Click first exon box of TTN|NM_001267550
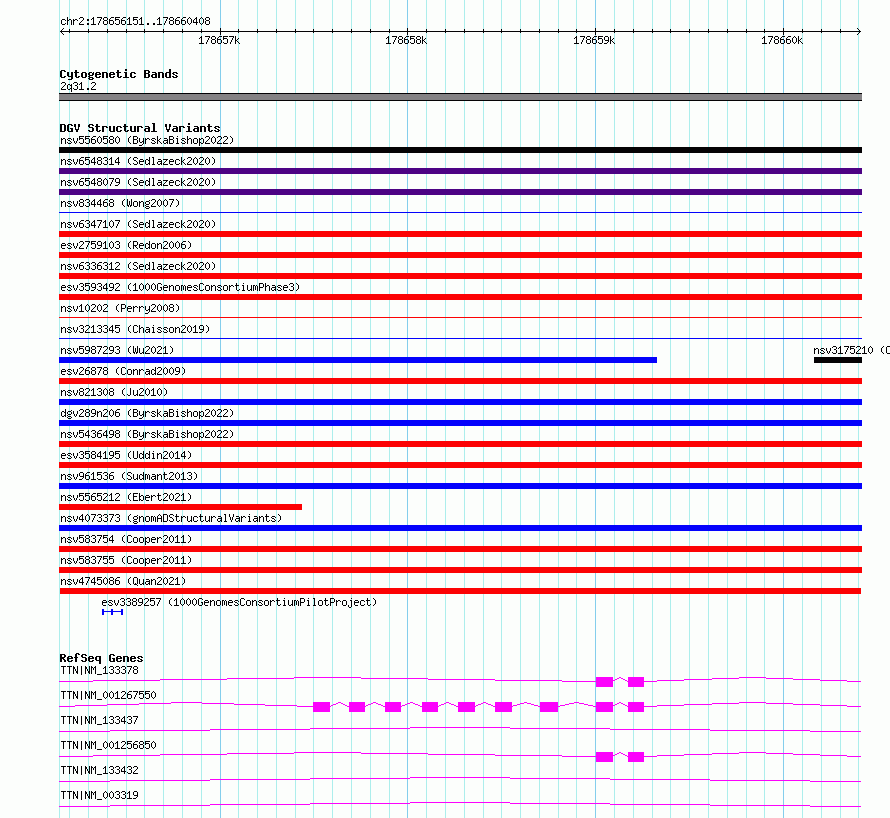The image size is (890, 818). coord(322,707)
